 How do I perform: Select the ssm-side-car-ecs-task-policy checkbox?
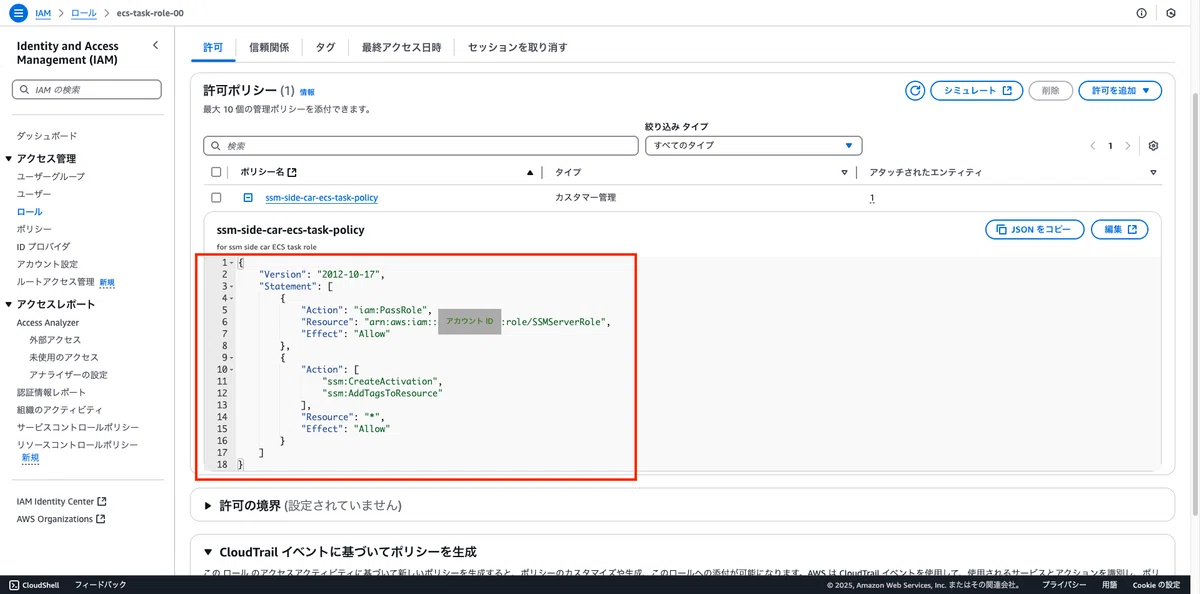tap(216, 198)
